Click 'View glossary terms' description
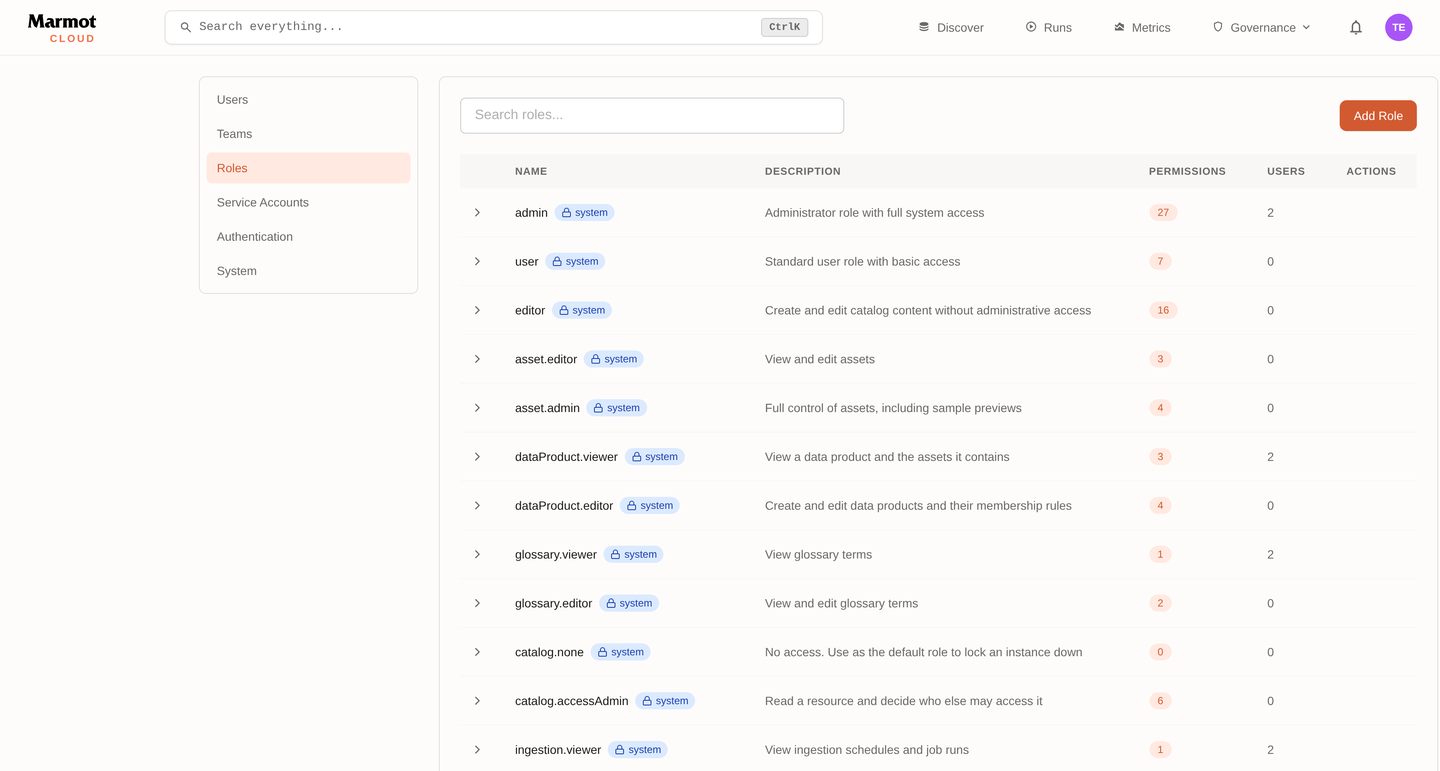1440x771 pixels. 818,555
